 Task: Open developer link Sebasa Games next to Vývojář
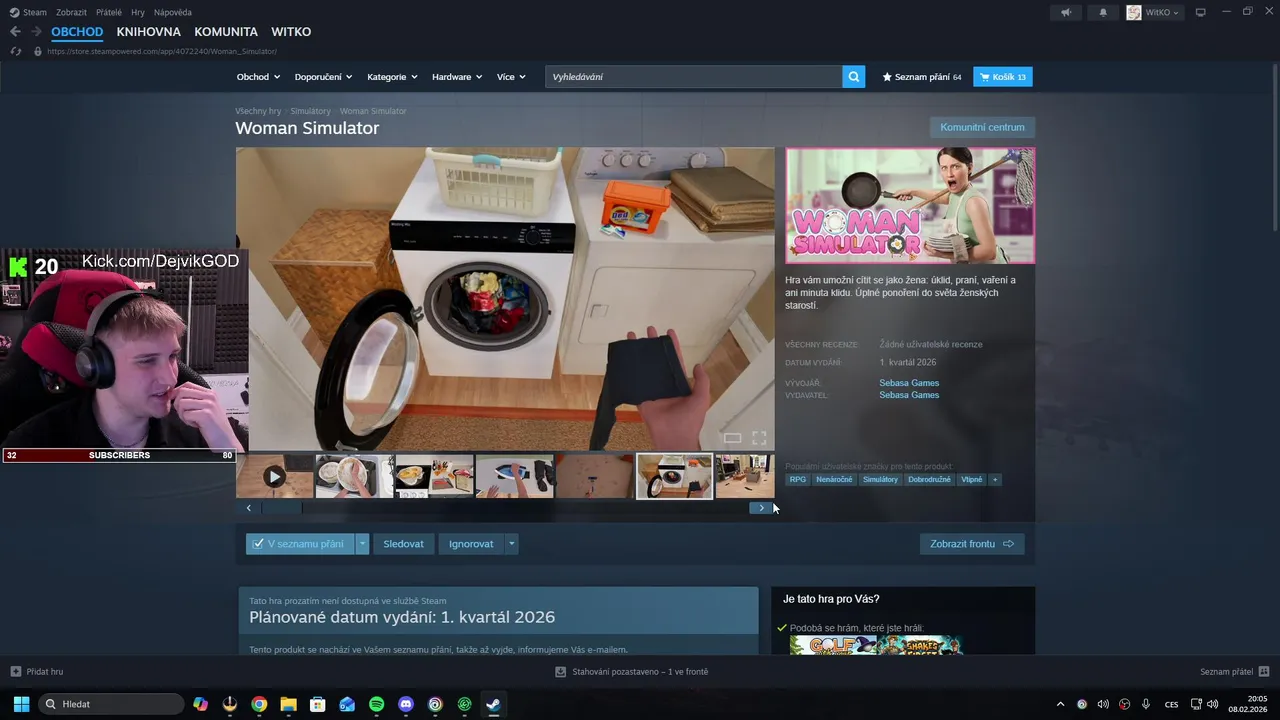pos(909,383)
